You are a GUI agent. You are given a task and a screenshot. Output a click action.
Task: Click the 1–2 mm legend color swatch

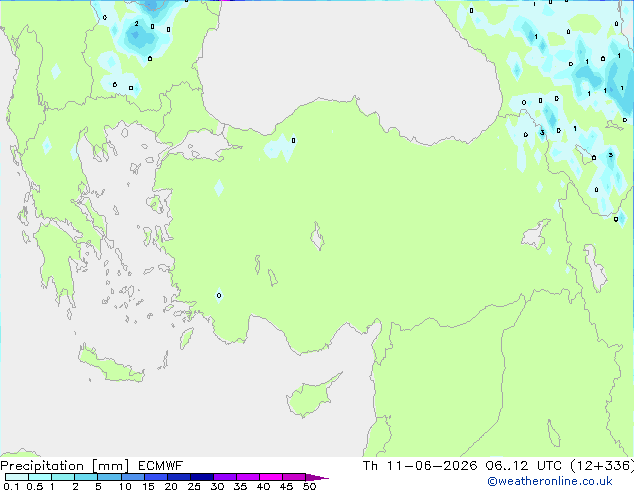[x=63, y=477]
